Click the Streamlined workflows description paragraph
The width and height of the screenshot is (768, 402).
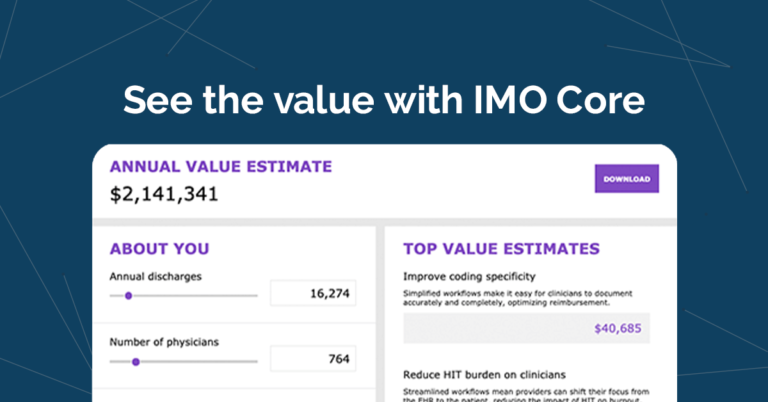click(x=526, y=394)
